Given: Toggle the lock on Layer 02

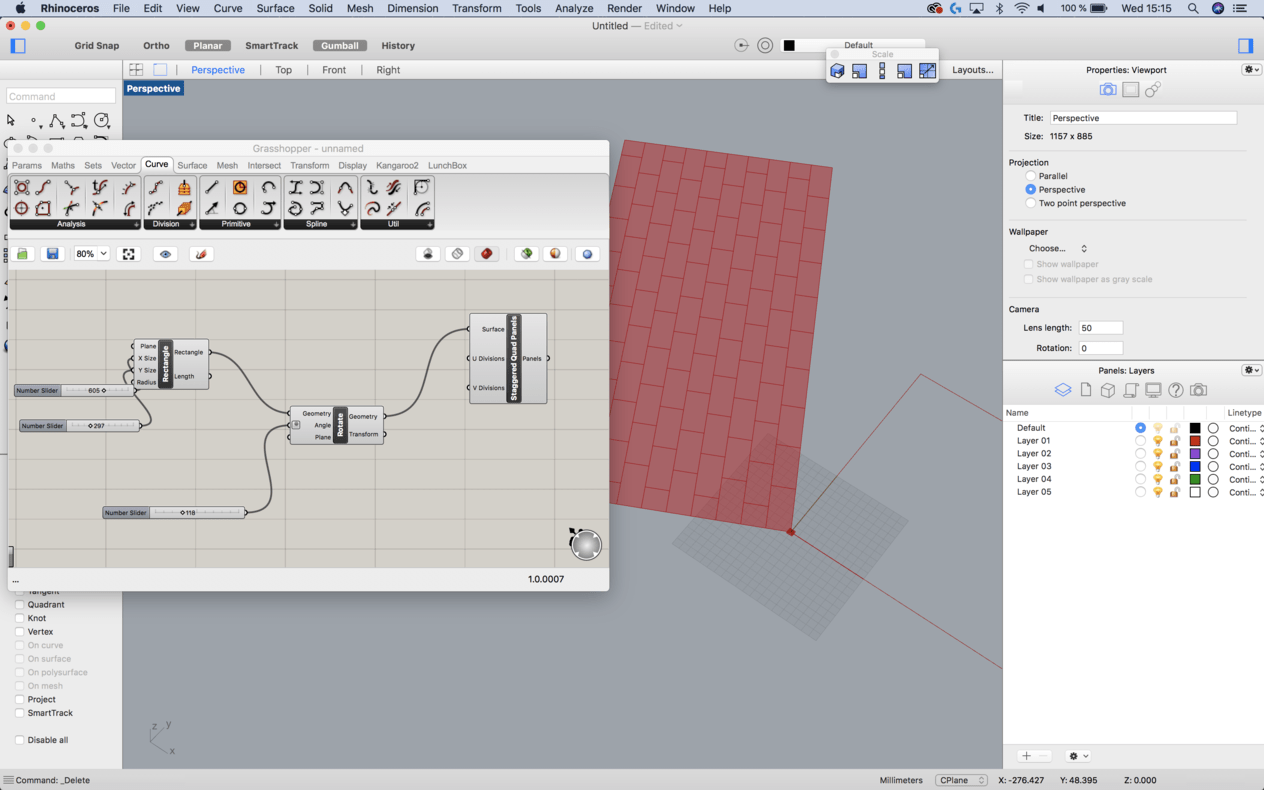Looking at the screenshot, I should pyautogui.click(x=1175, y=454).
